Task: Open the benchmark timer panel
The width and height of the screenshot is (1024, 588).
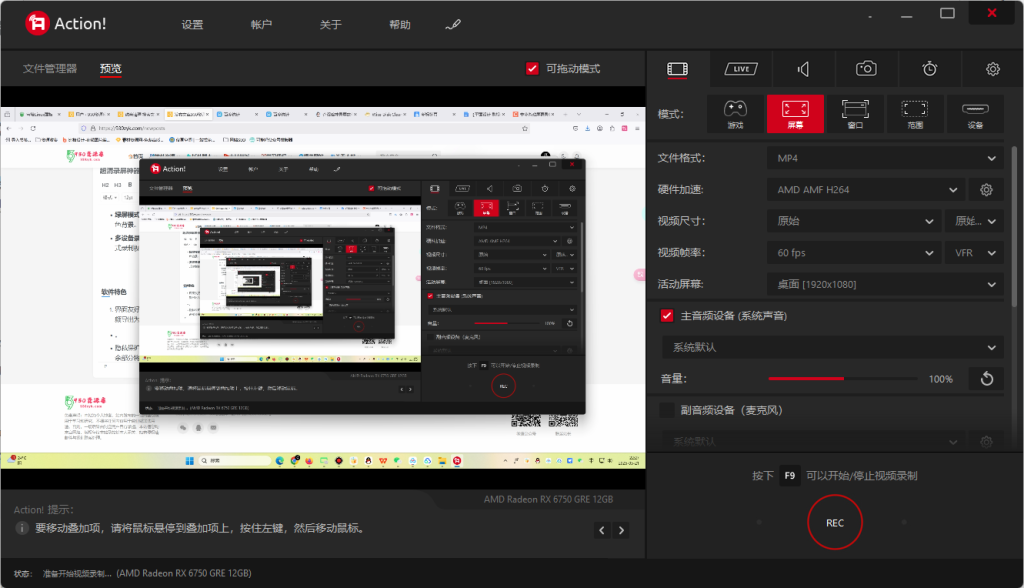Action: click(929, 68)
